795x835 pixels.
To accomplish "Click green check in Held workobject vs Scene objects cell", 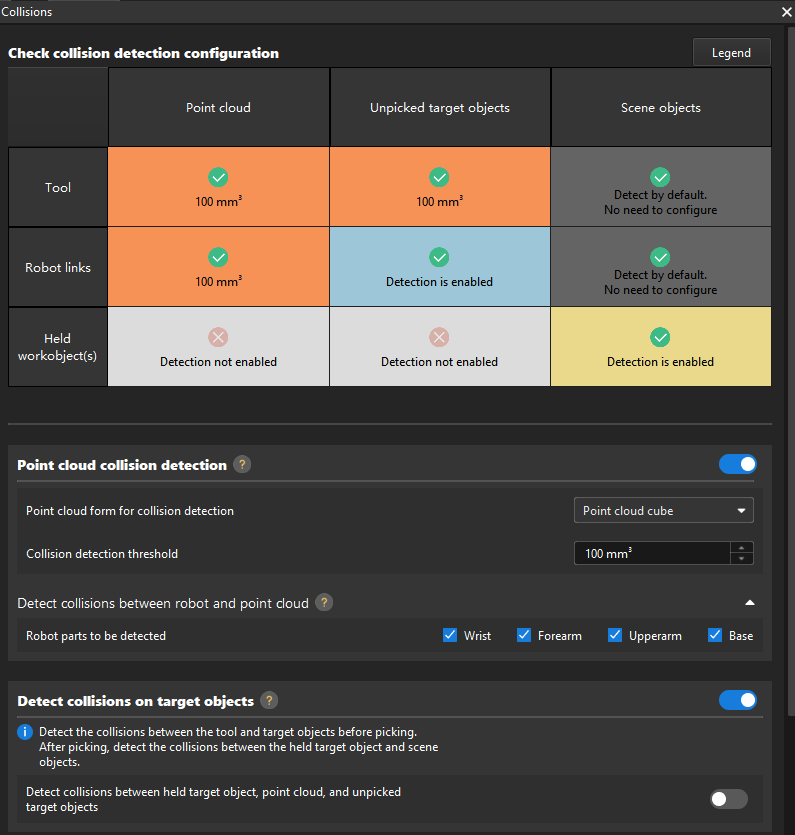I will click(x=660, y=337).
